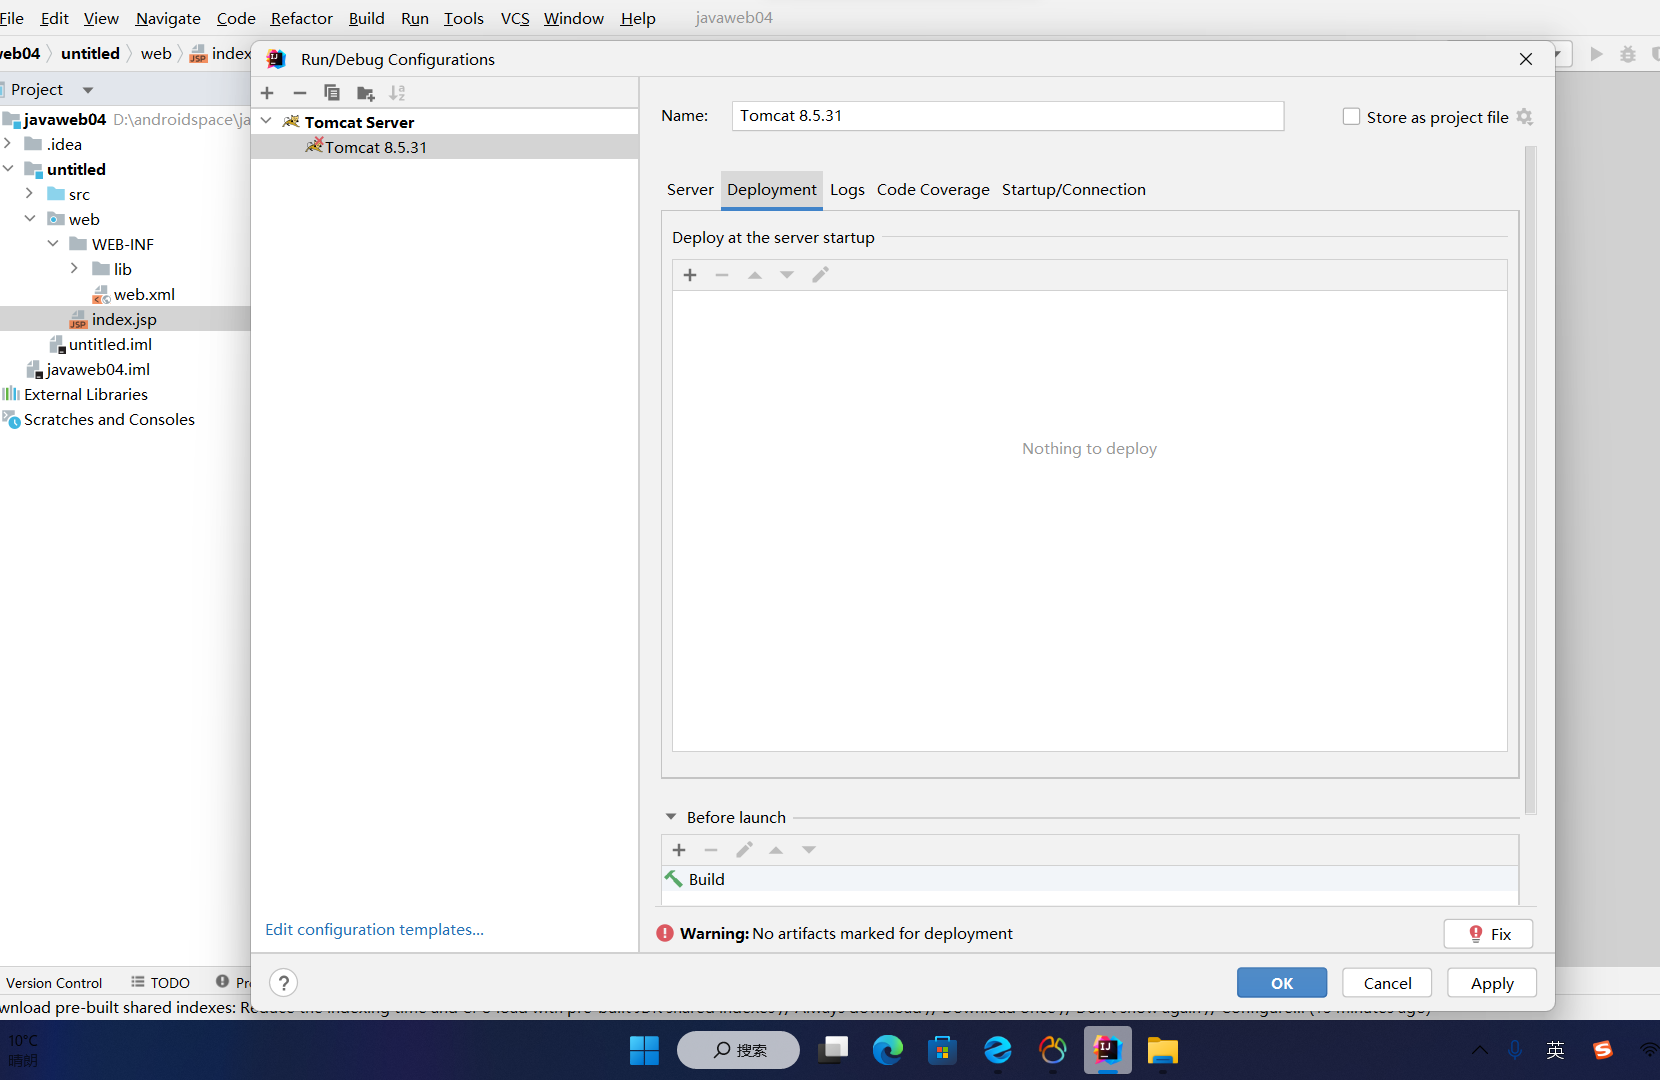Select index.jsp in project tree
Image resolution: width=1660 pixels, height=1080 pixels.
click(113, 319)
